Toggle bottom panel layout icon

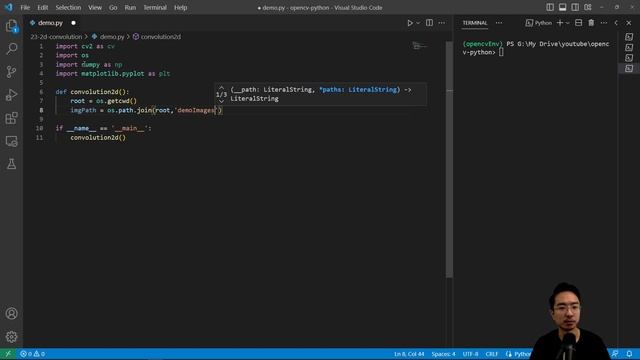click(562, 7)
